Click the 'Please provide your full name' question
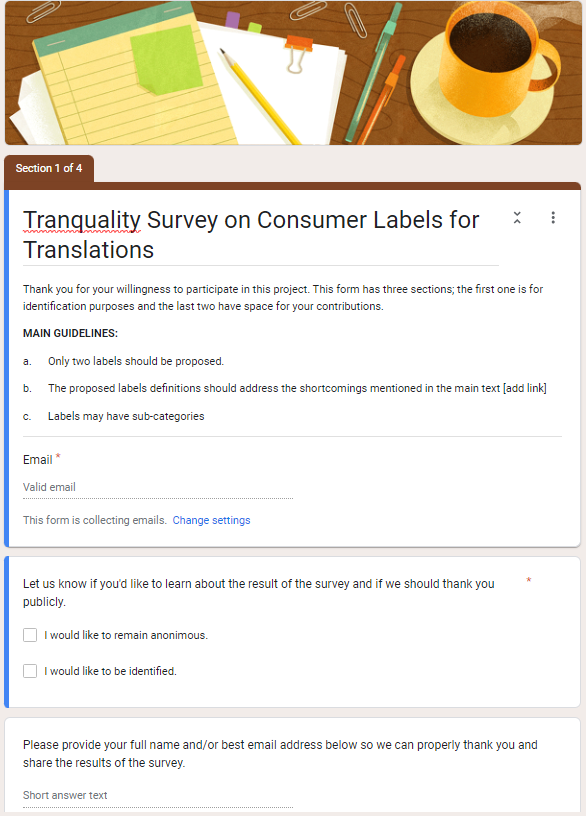 (x=280, y=754)
